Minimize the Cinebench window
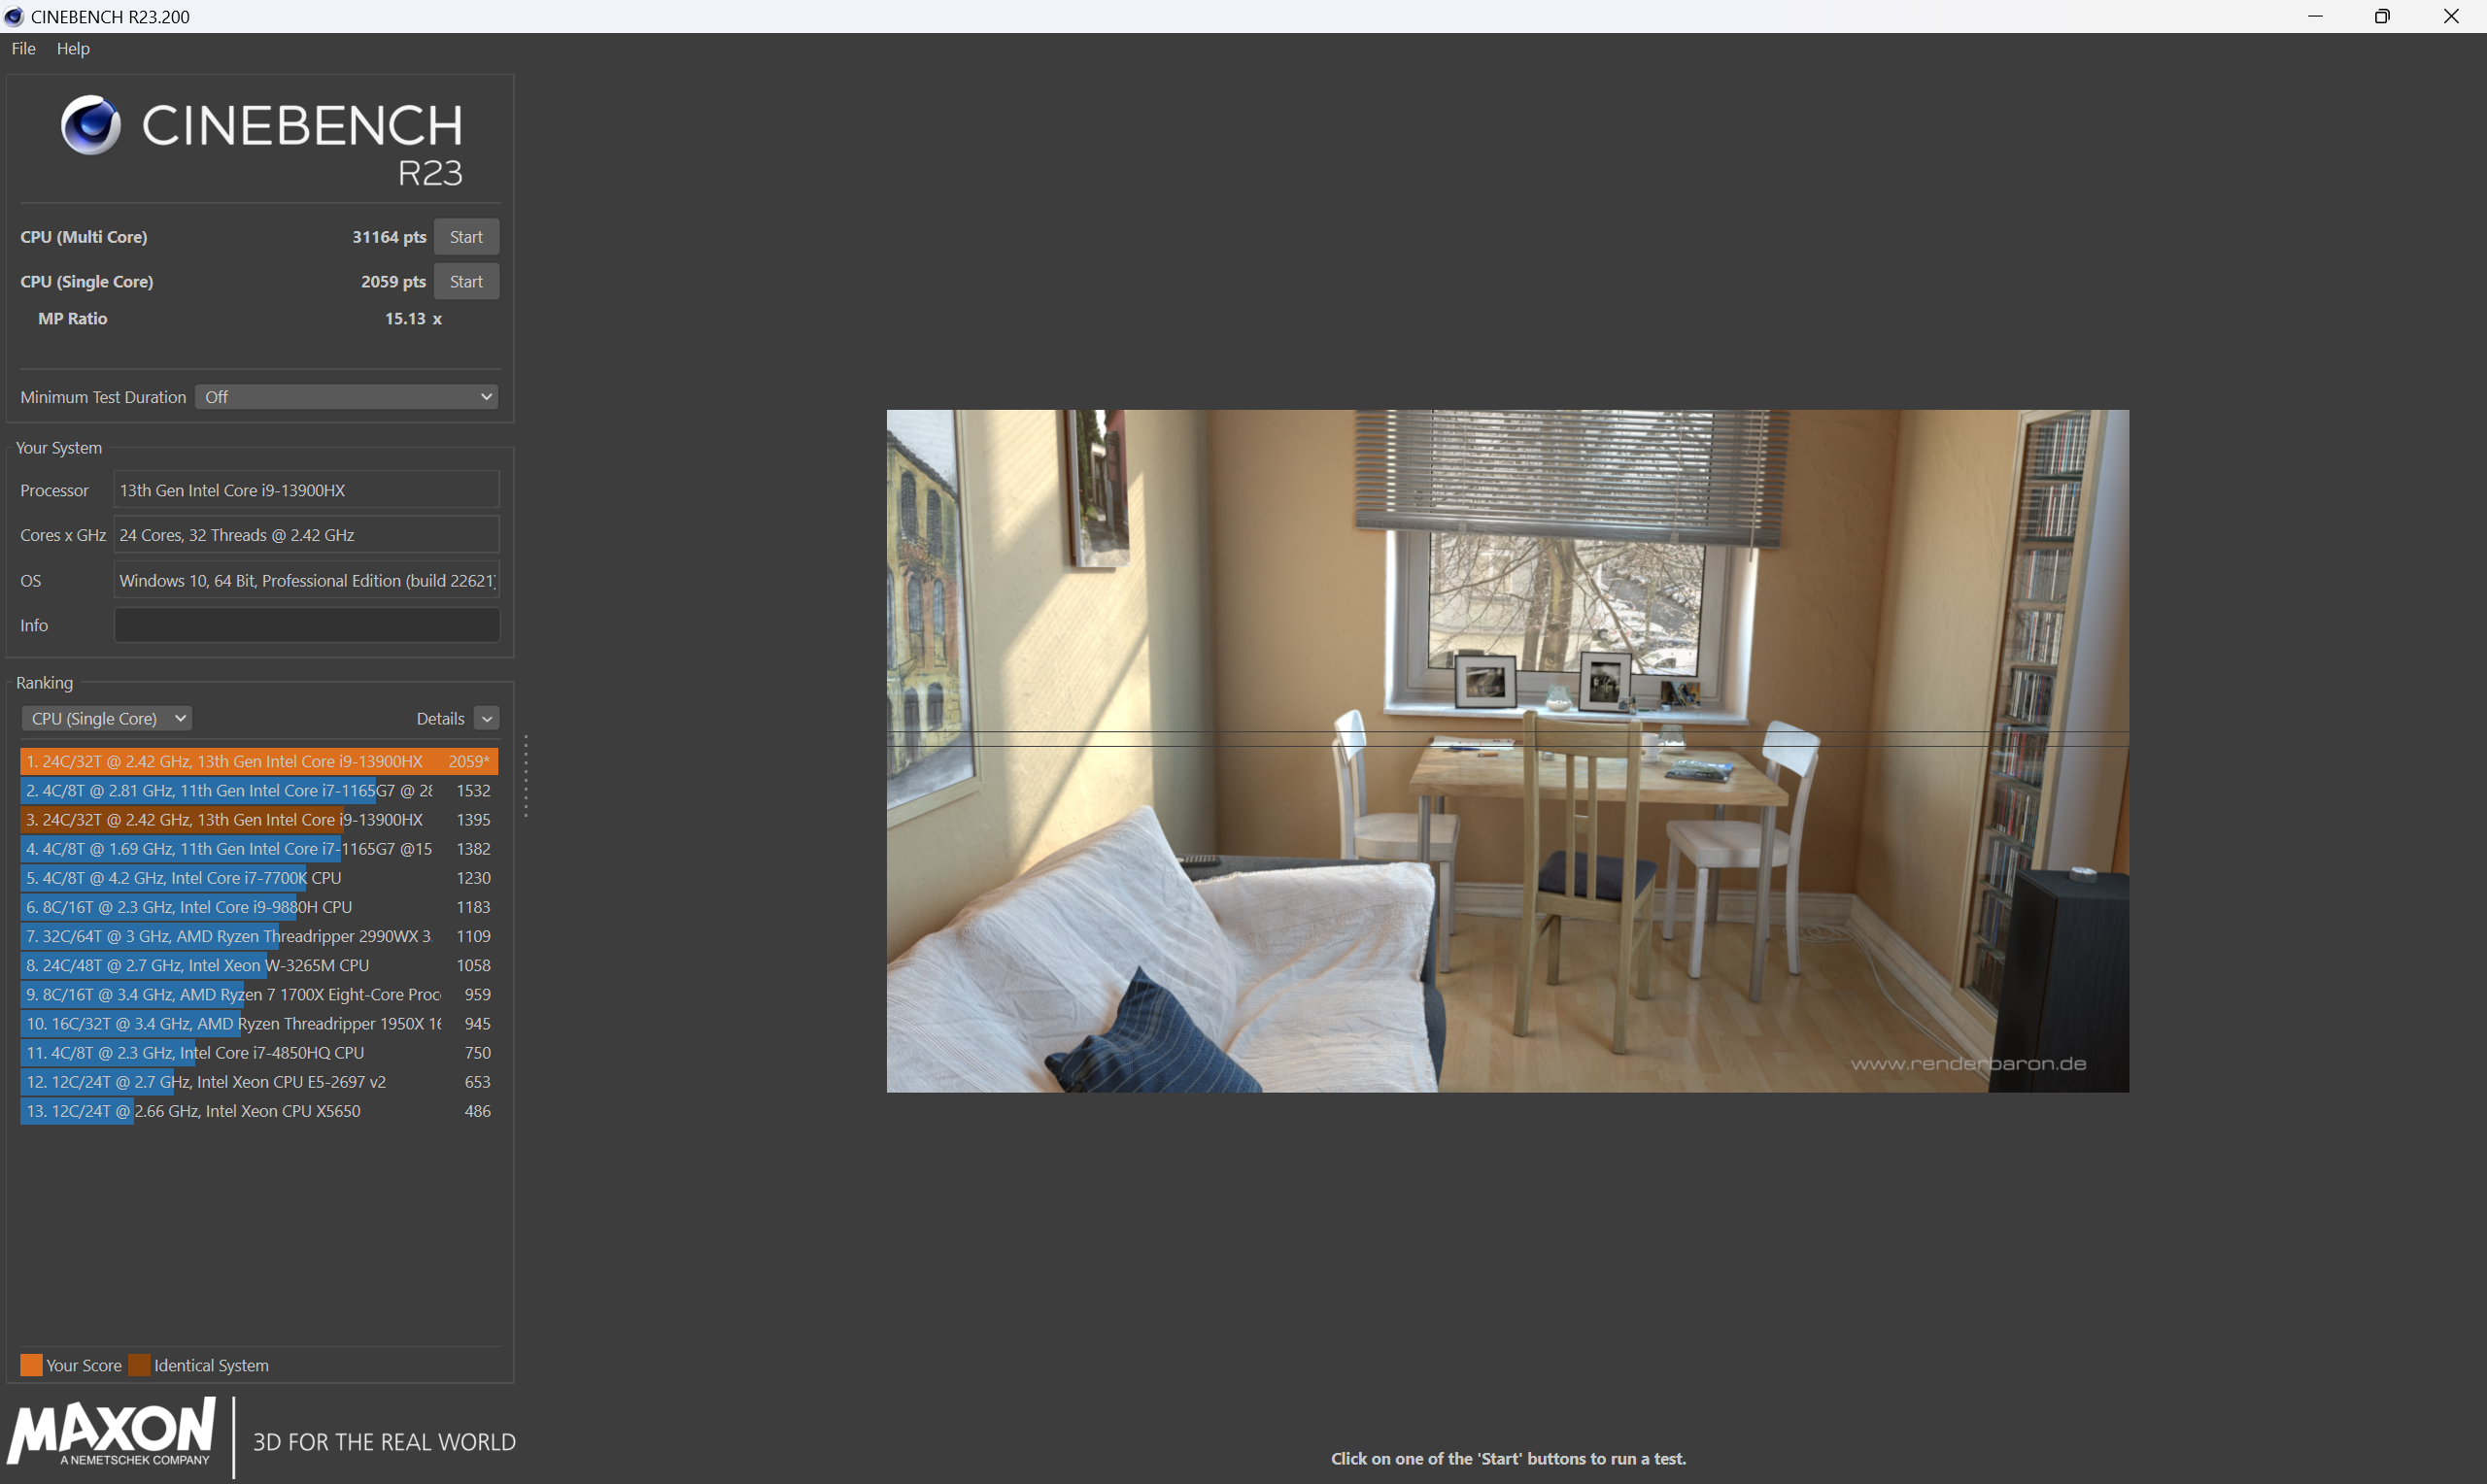2487x1484 pixels. tap(2315, 16)
